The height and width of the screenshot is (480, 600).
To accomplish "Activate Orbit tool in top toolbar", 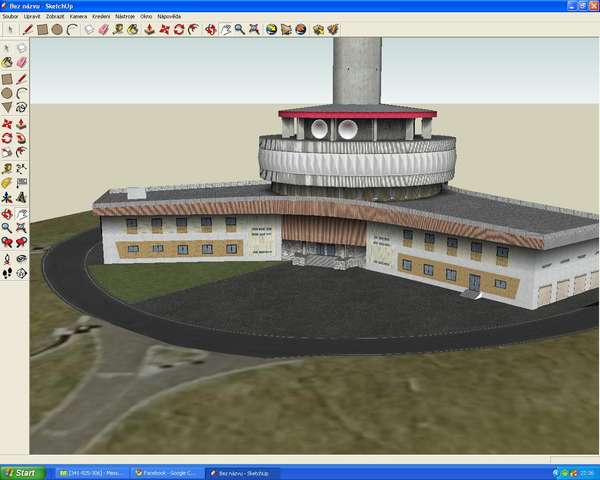I will (x=210, y=29).
